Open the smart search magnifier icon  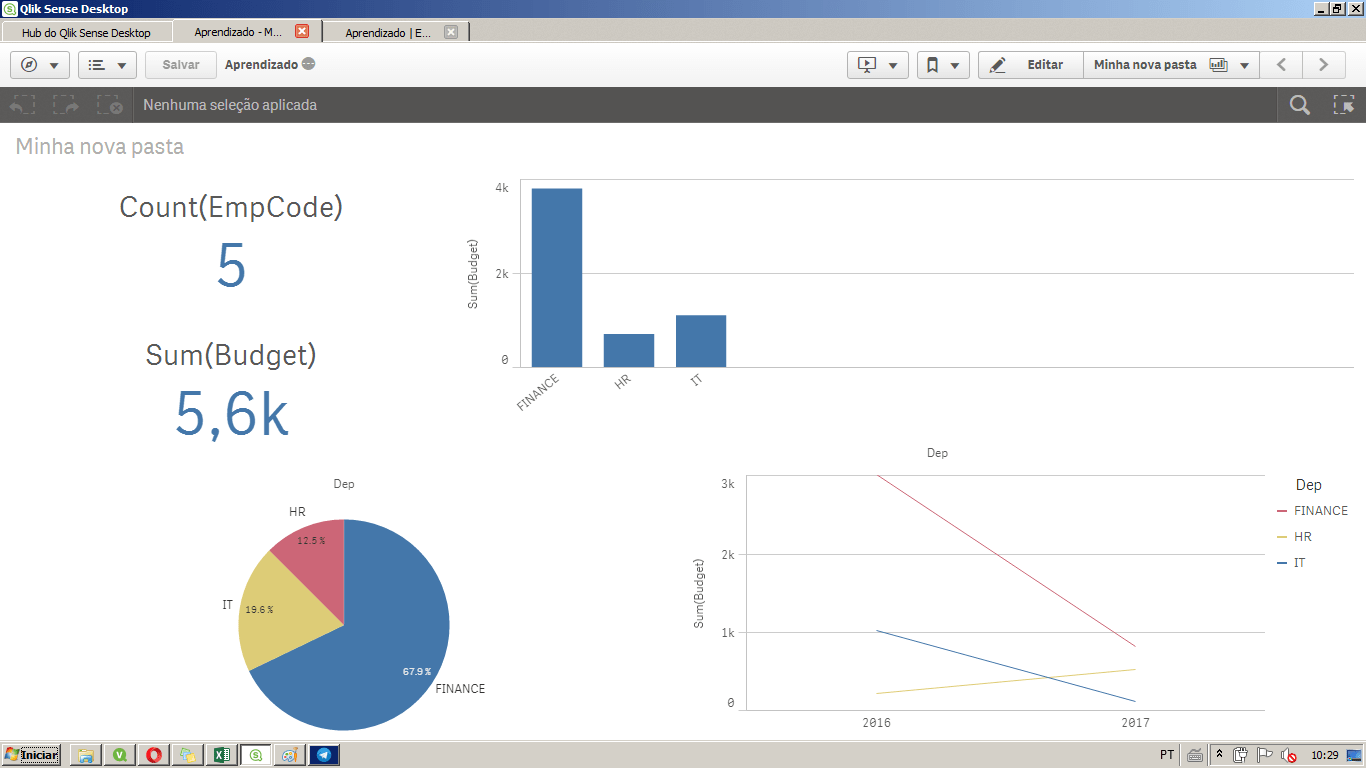pos(1298,104)
